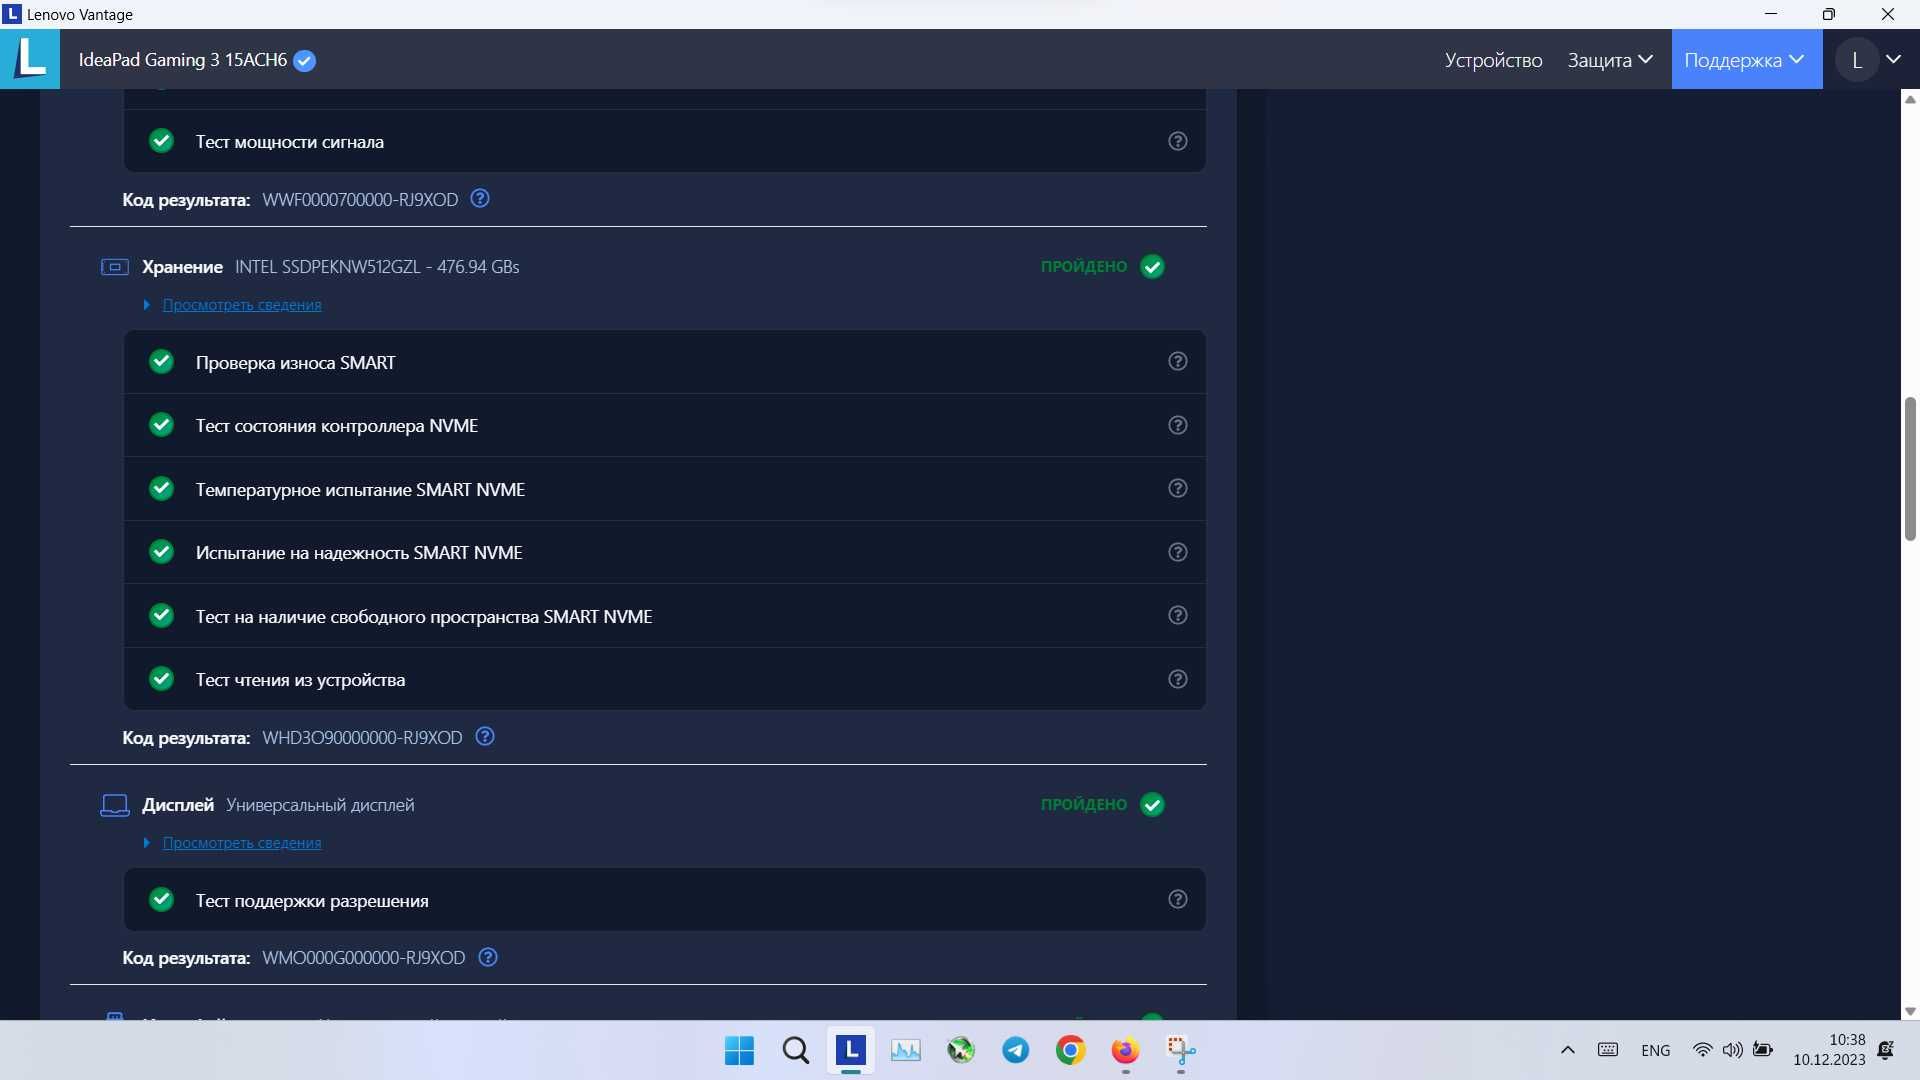Open the Поддержка dropdown menu

[x=1746, y=59]
